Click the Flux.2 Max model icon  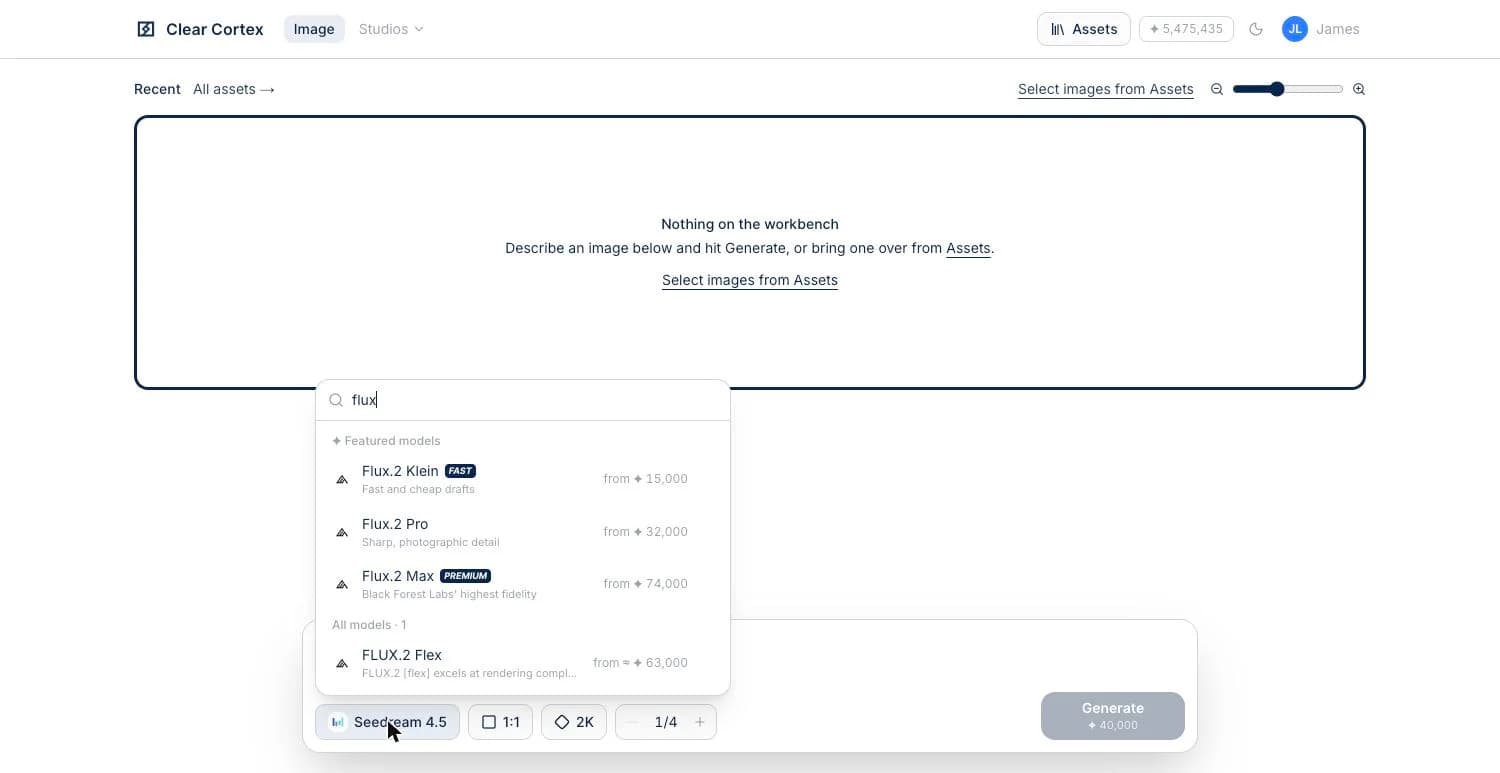pos(342,584)
